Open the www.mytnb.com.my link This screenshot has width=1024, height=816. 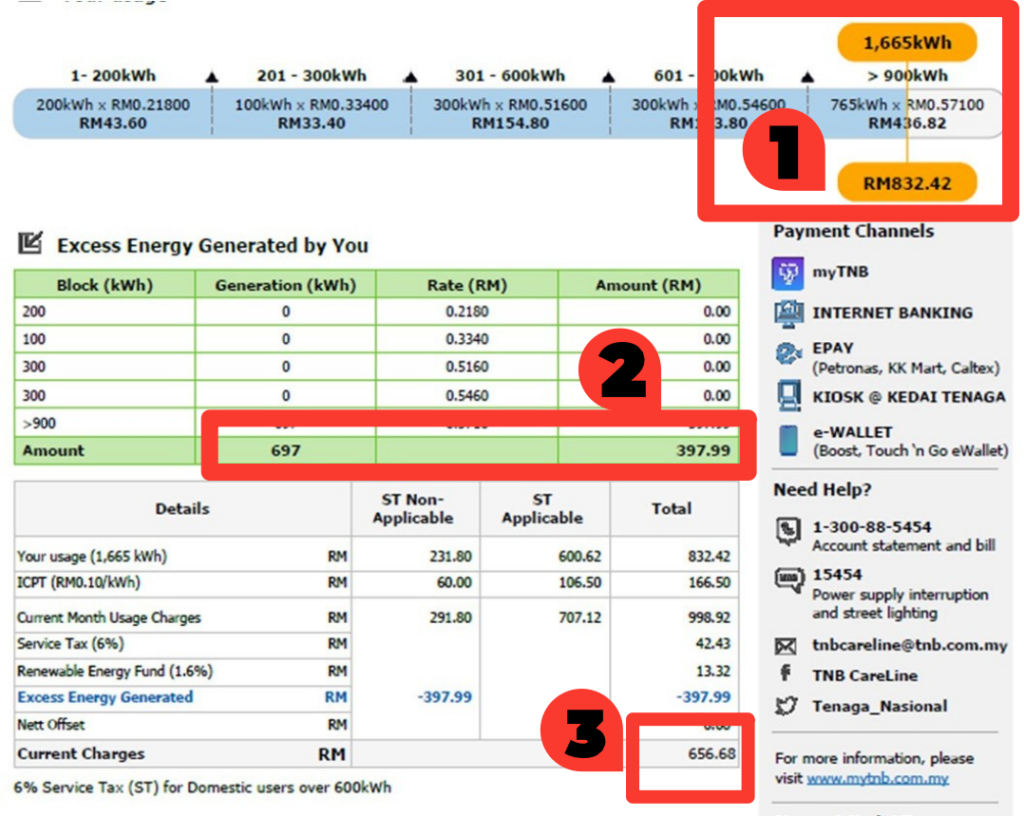coord(877,779)
